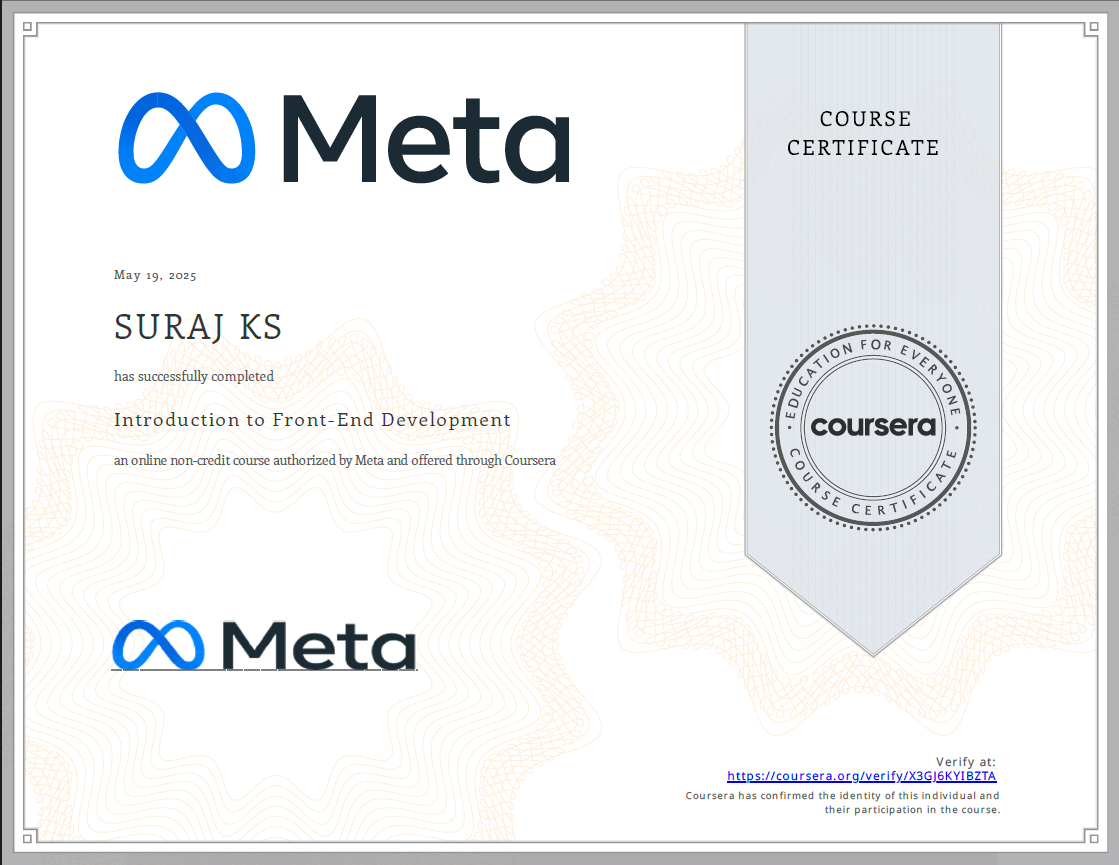The image size is (1119, 865).
Task: Click the date May 19, 2025
Action: tap(155, 275)
